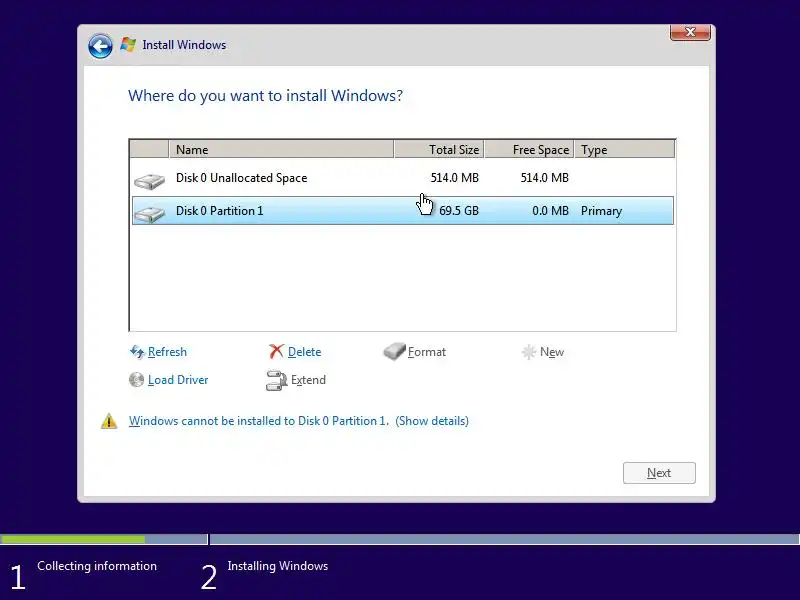Go back using the blue arrow button
Screen dimensions: 800x600
(x=100, y=46)
